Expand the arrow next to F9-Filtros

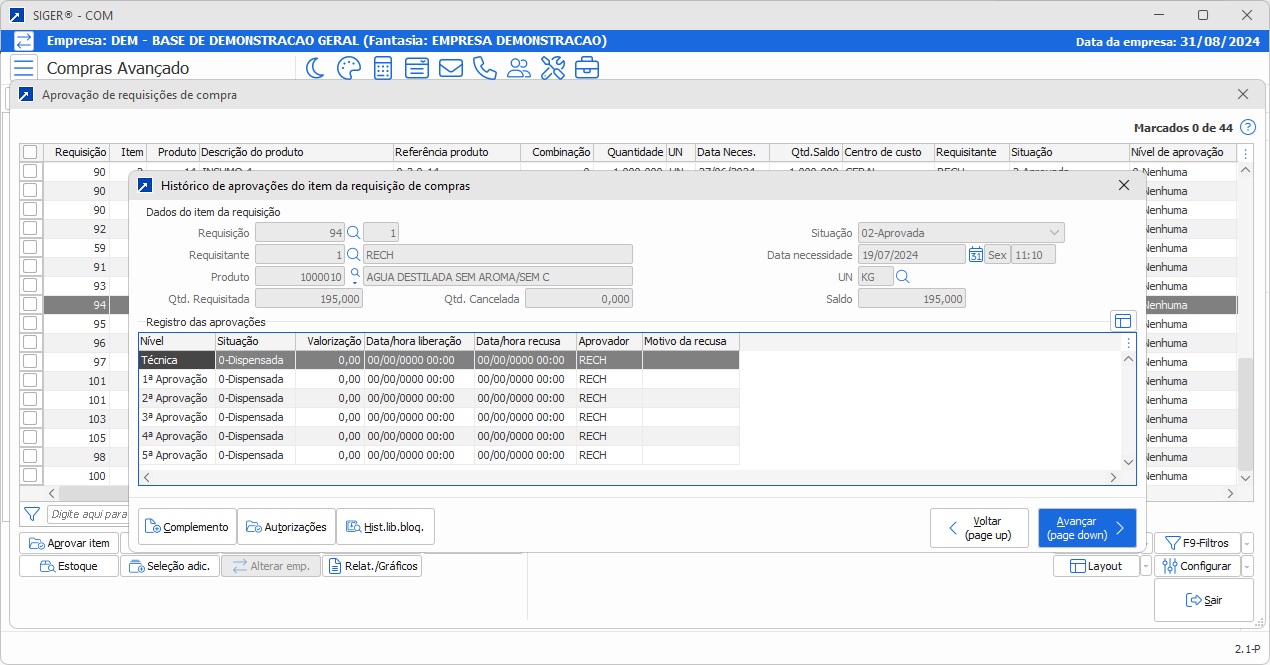tap(1247, 542)
